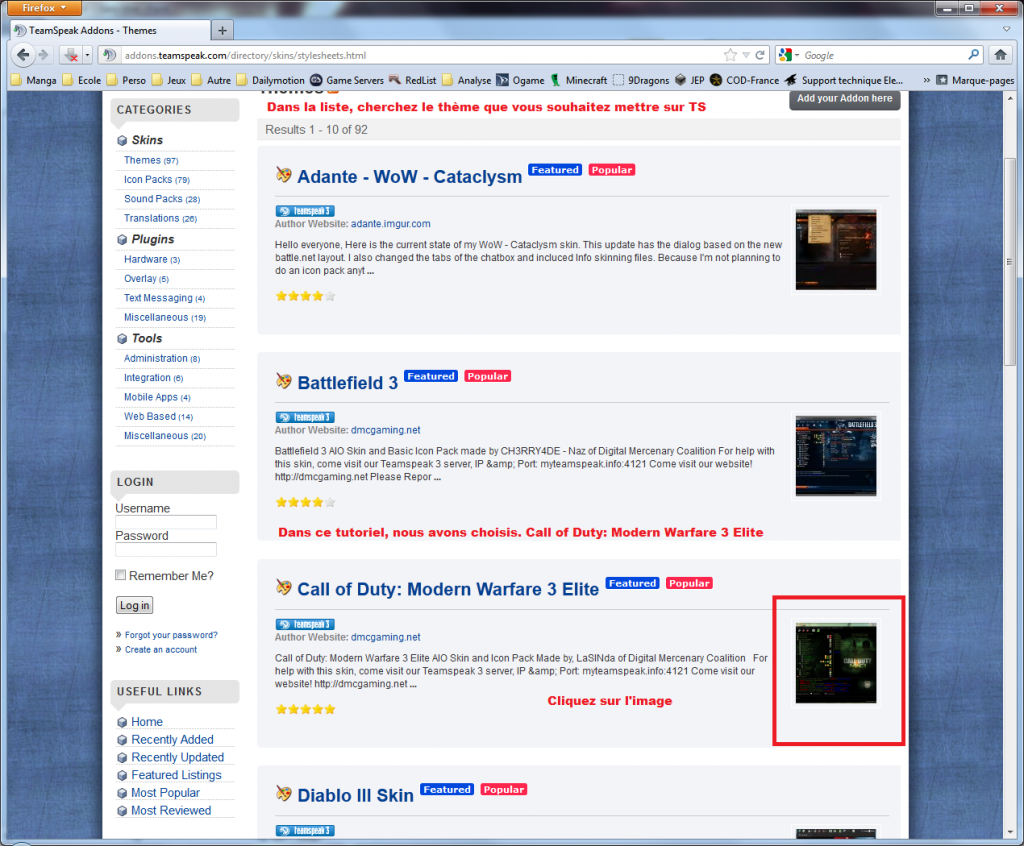The height and width of the screenshot is (846, 1024).
Task: Rate Adante WoW Cataclysm via stars
Action: [x=306, y=296]
